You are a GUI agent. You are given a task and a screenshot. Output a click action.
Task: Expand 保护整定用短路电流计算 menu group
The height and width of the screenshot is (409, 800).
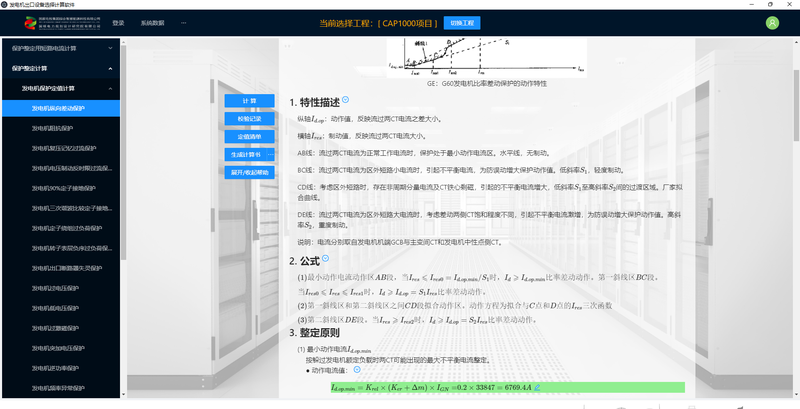61,48
